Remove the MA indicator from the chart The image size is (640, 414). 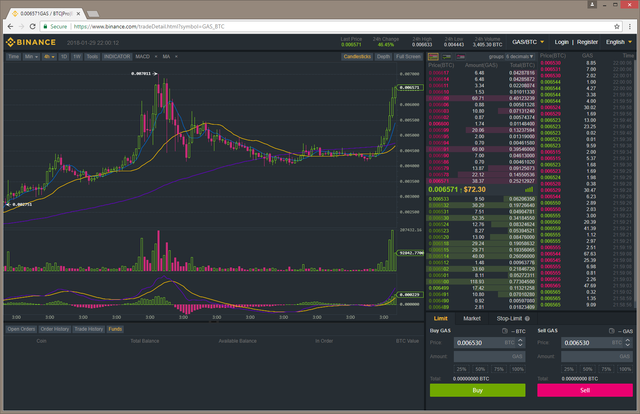176,57
